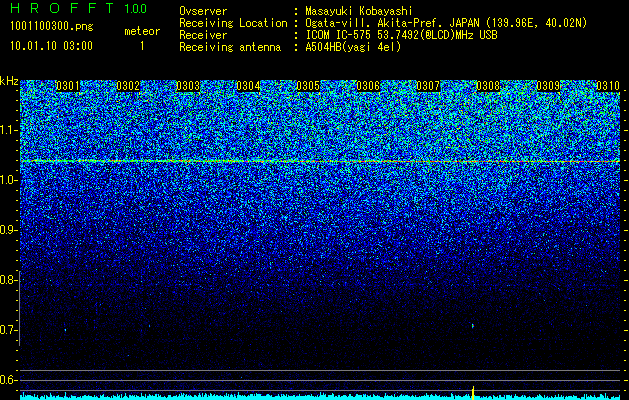This screenshot has height=400, width=629.
Task: Click the 1.0 frequency axis label
Action: click(x=7, y=180)
